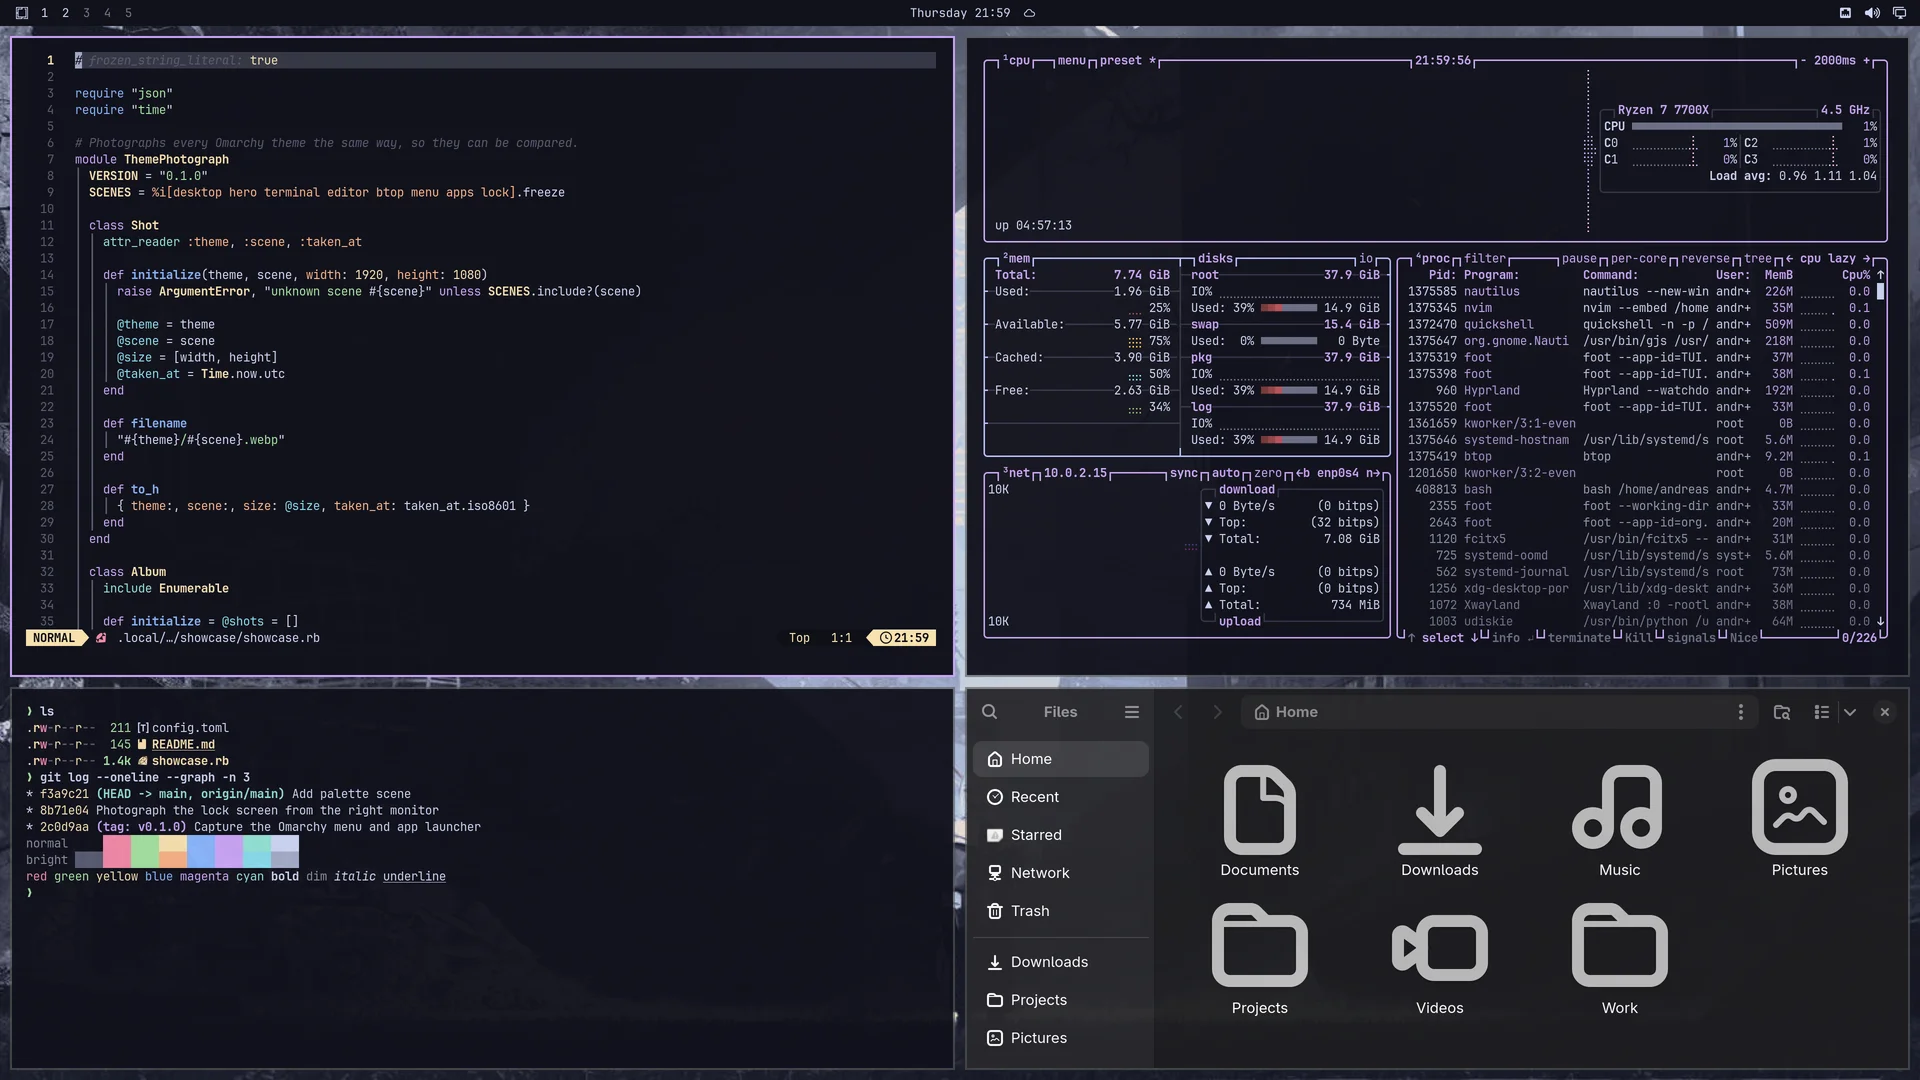Toggle tree view in btop processes
The image size is (1920, 1080).
[x=1758, y=259]
